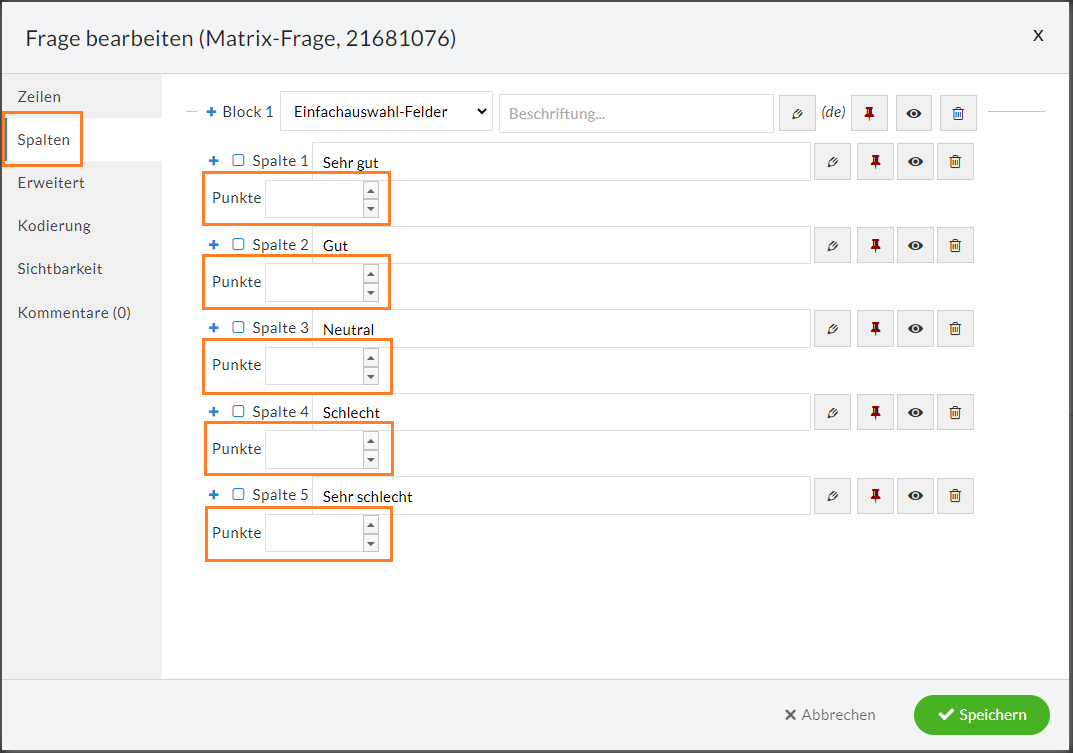Edit Block 1 label with pencil icon
1073x753 pixels.
[797, 113]
